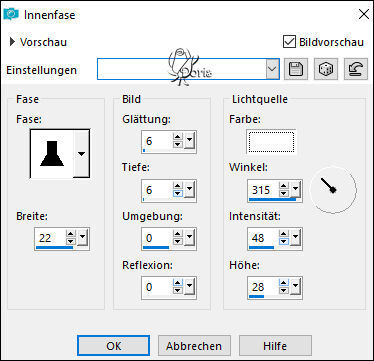The image size is (374, 361).
Task: Decrease Höhe value with down arrow
Action: (284, 291)
